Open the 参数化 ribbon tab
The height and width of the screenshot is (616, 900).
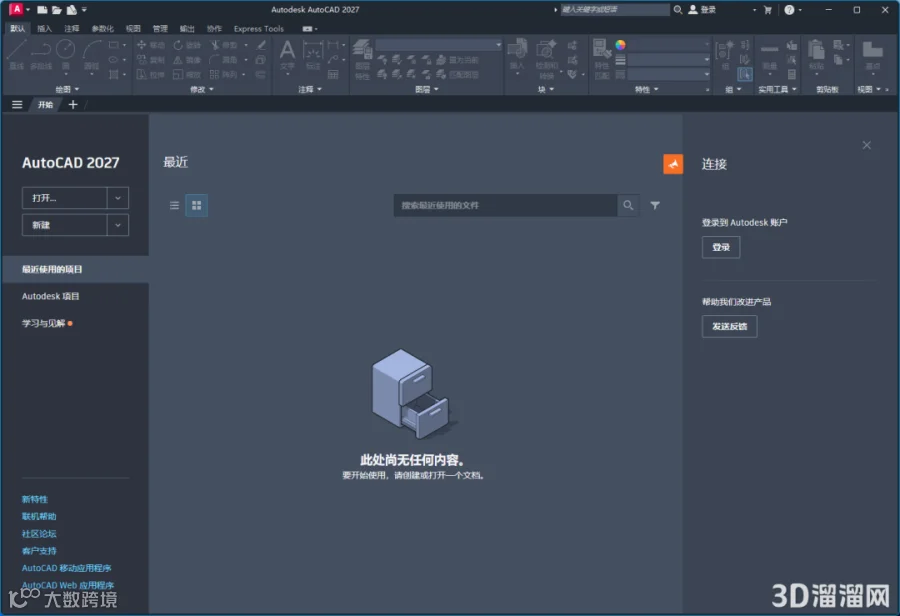click(103, 28)
